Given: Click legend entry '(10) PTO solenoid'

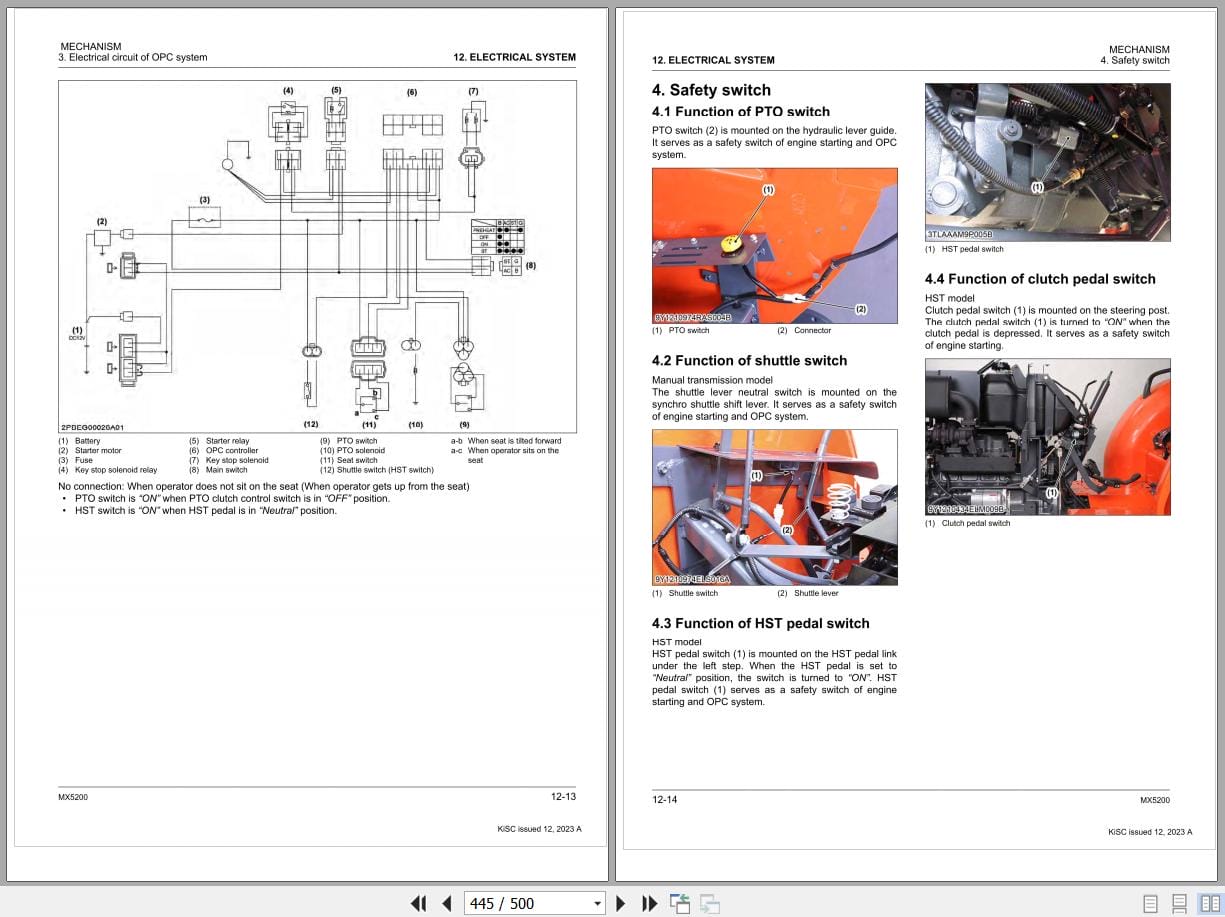Looking at the screenshot, I should coord(352,451).
